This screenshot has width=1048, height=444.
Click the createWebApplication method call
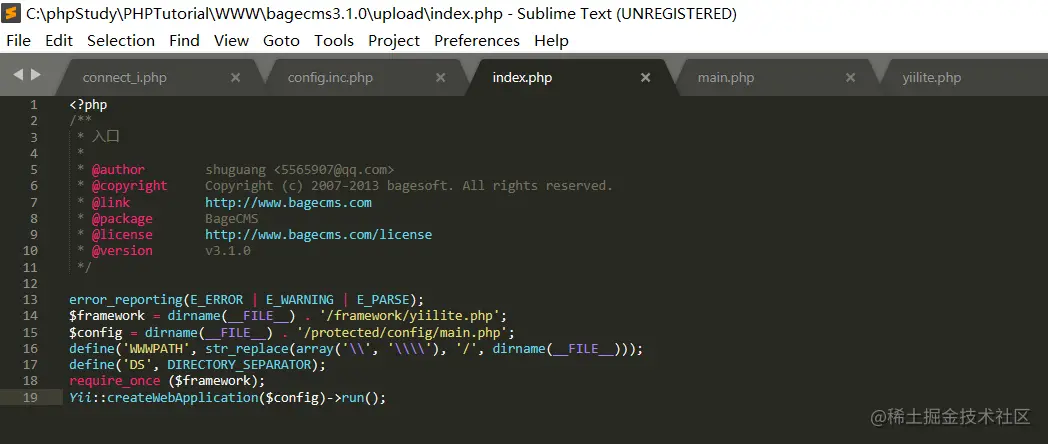(x=182, y=397)
